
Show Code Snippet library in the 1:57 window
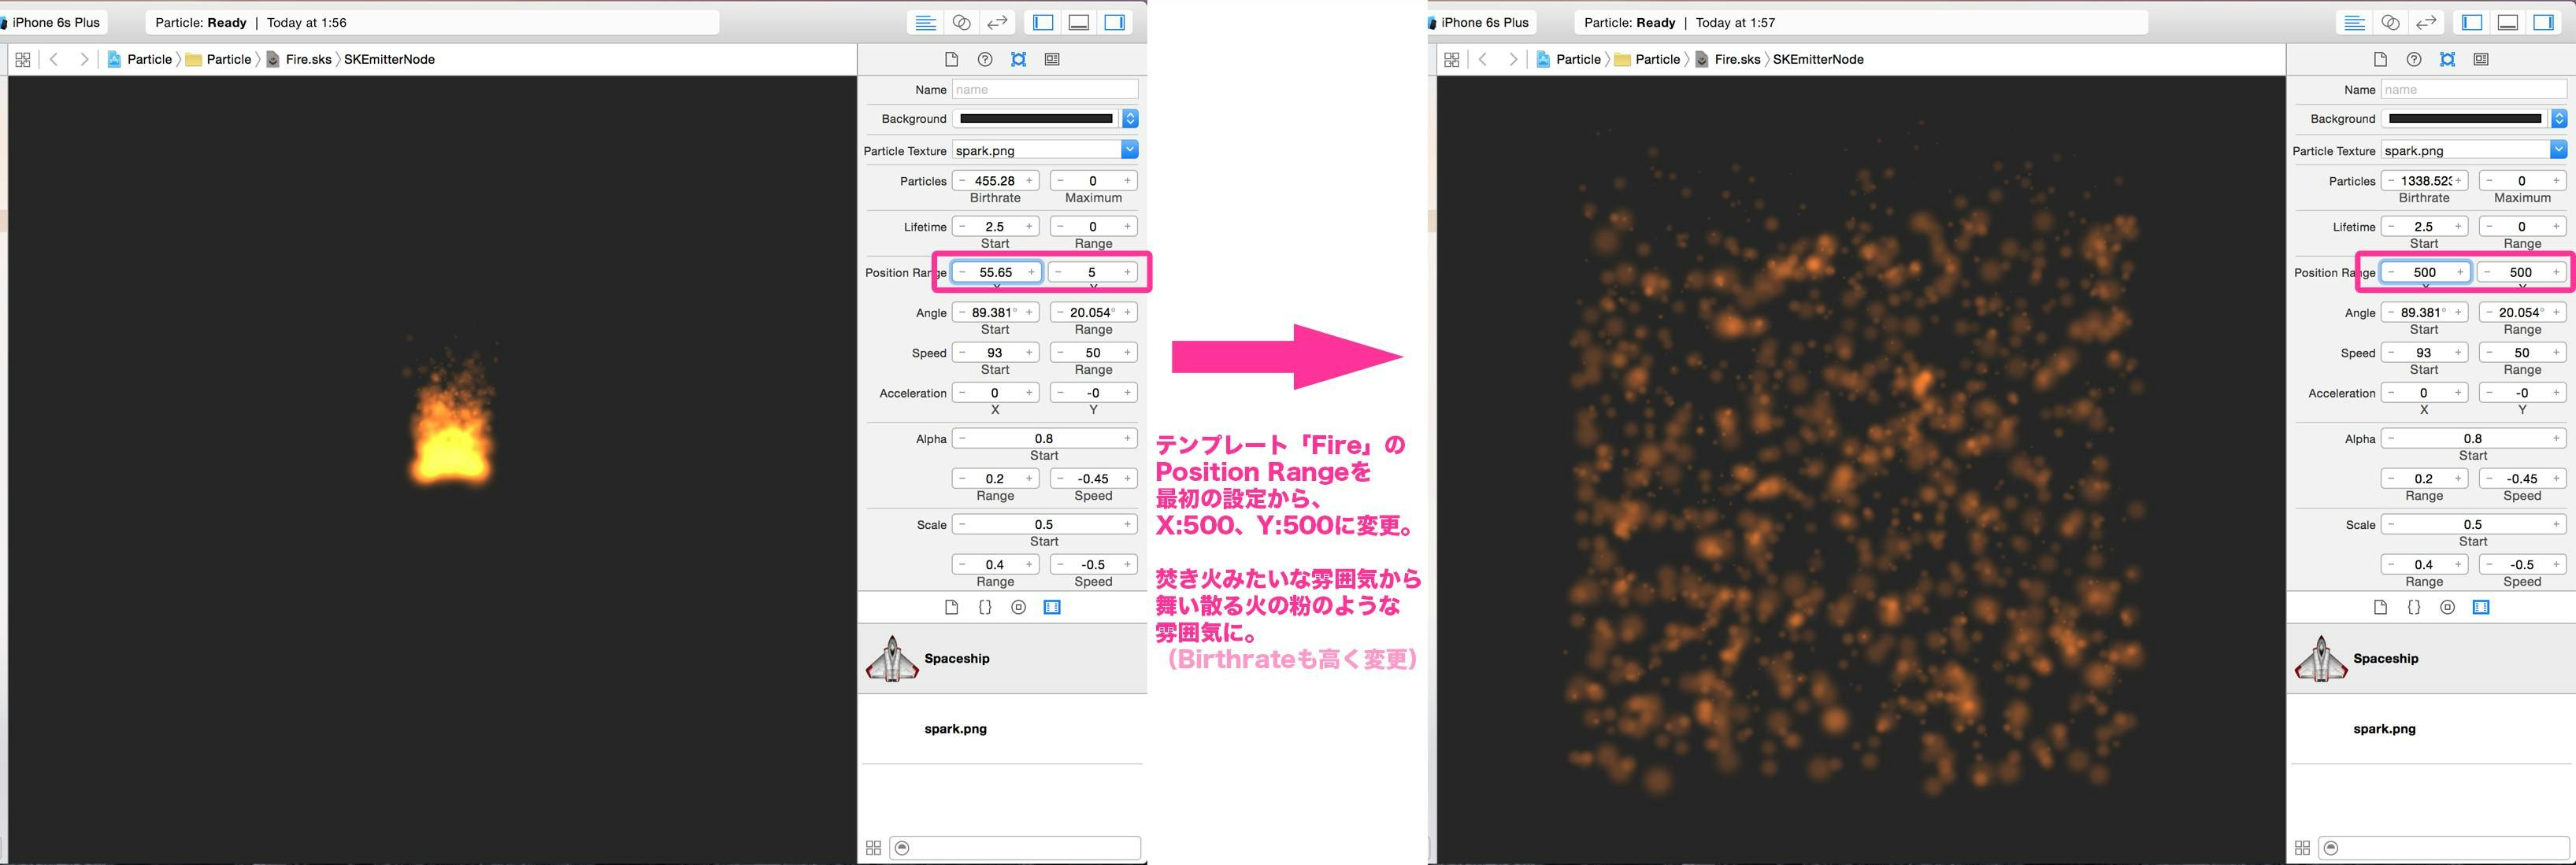[2414, 607]
